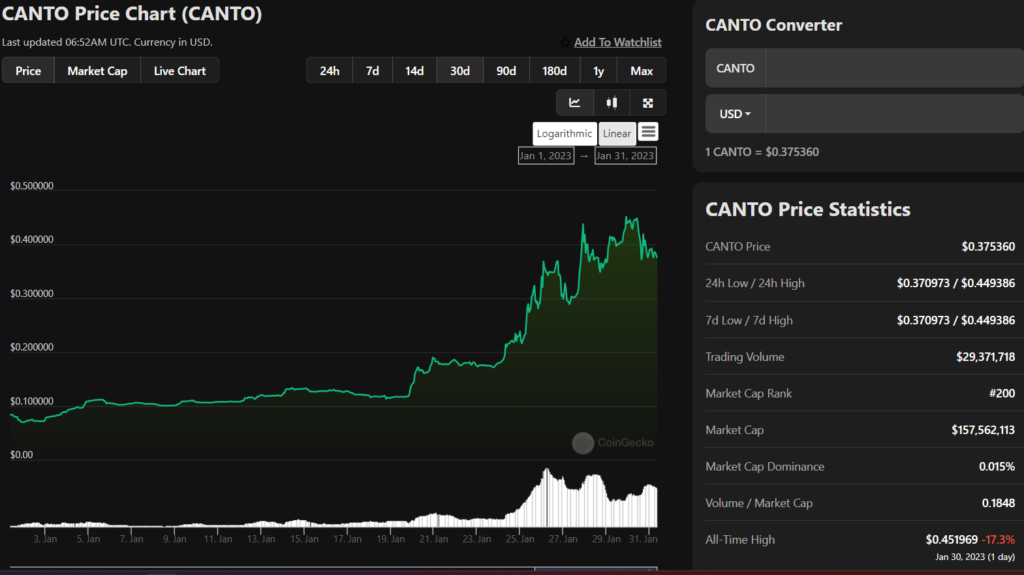Set range to Max
This screenshot has width=1024, height=575.
[x=641, y=71]
